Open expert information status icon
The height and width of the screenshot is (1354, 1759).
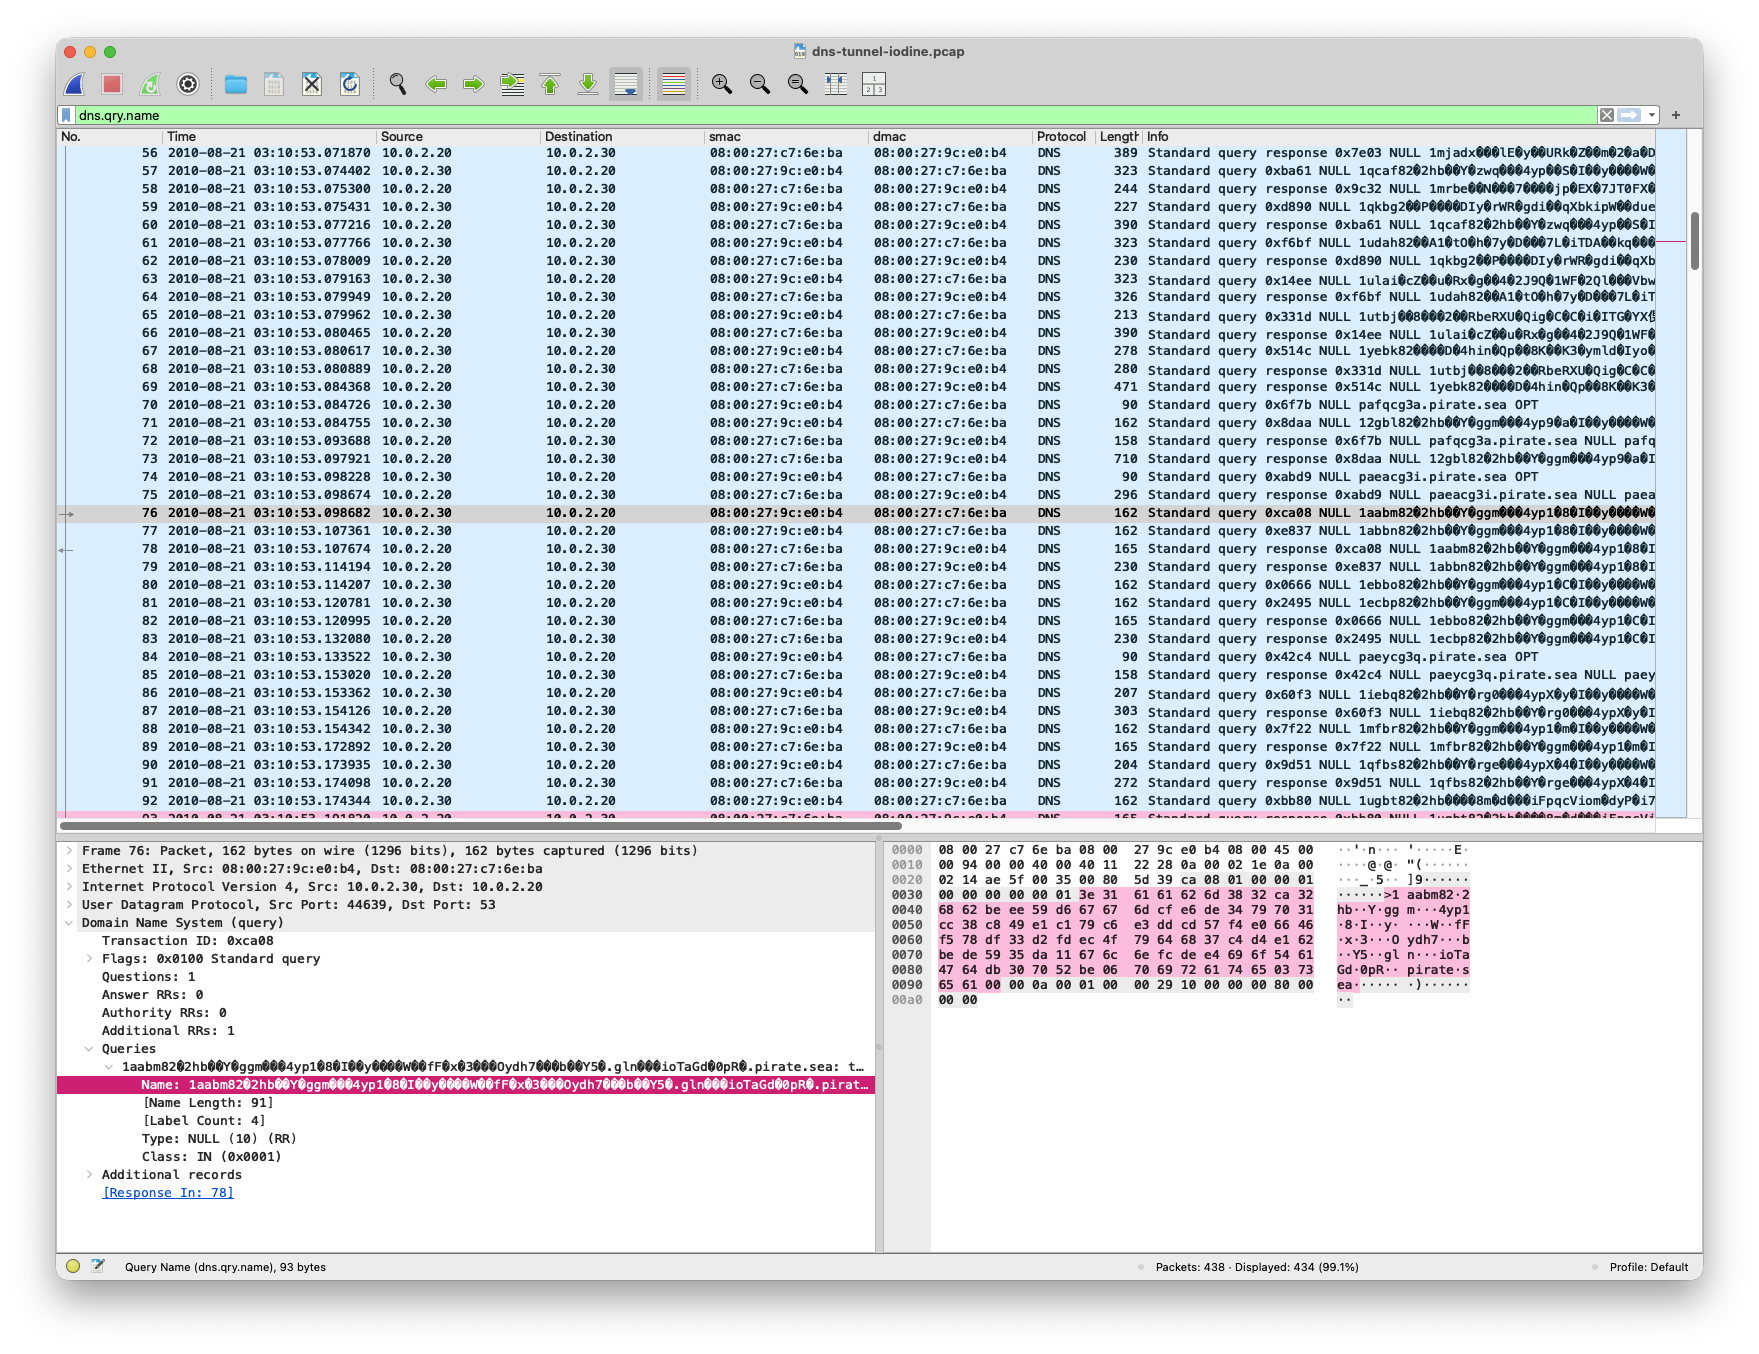(x=73, y=1266)
